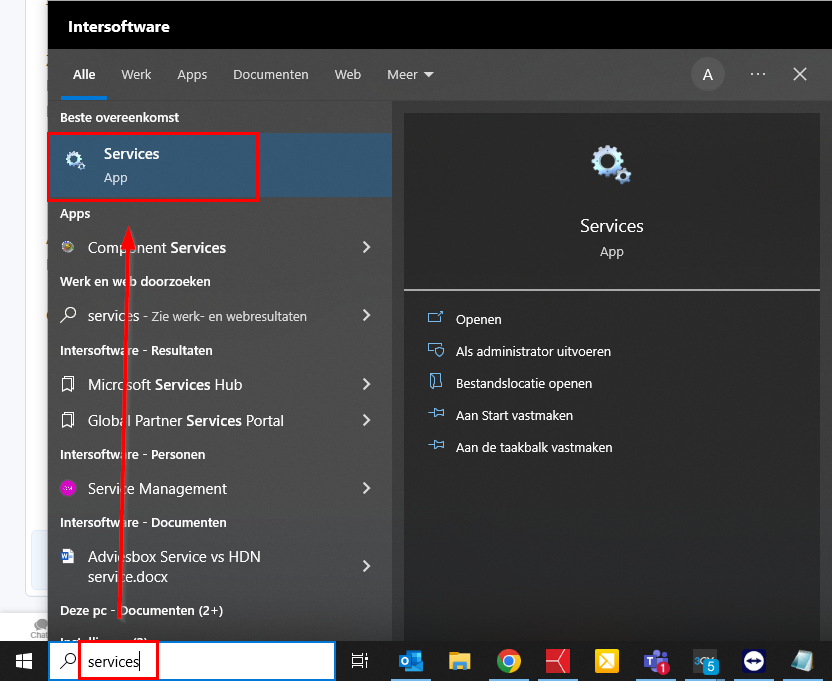
Task: Click the Services gear icon in results list
Action: (75, 160)
